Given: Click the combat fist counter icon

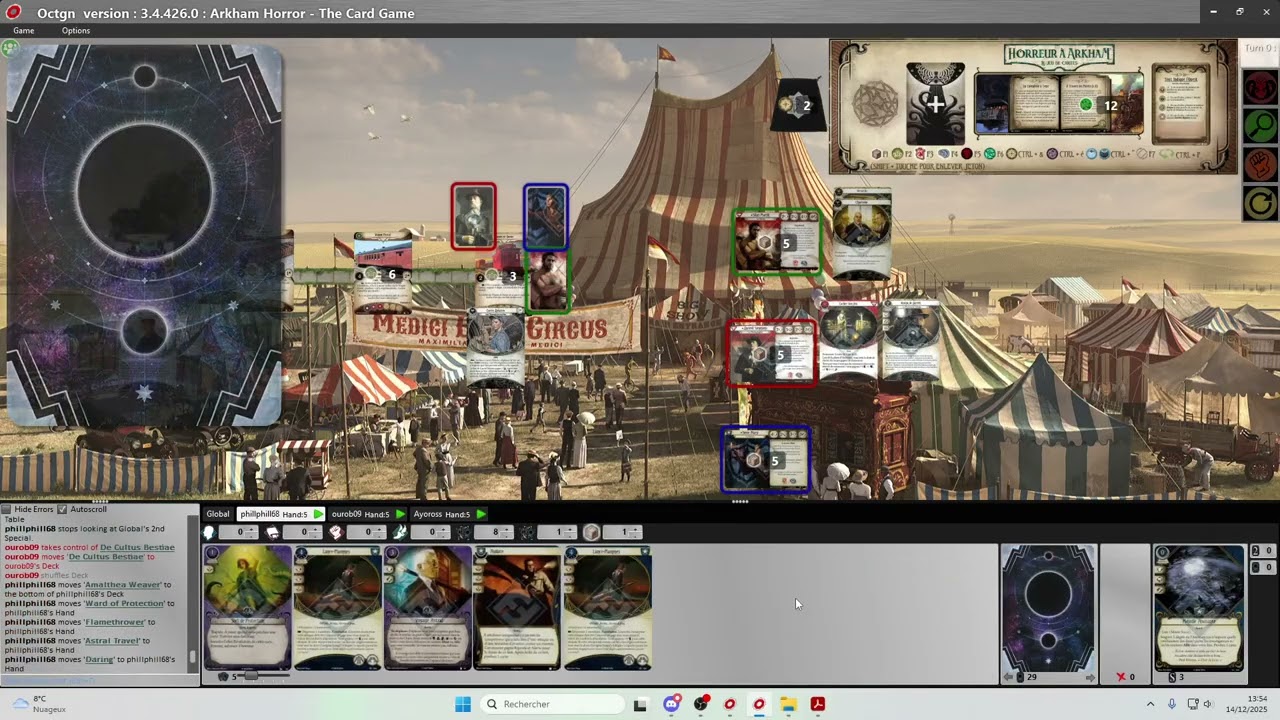Looking at the screenshot, I should pos(336,532).
